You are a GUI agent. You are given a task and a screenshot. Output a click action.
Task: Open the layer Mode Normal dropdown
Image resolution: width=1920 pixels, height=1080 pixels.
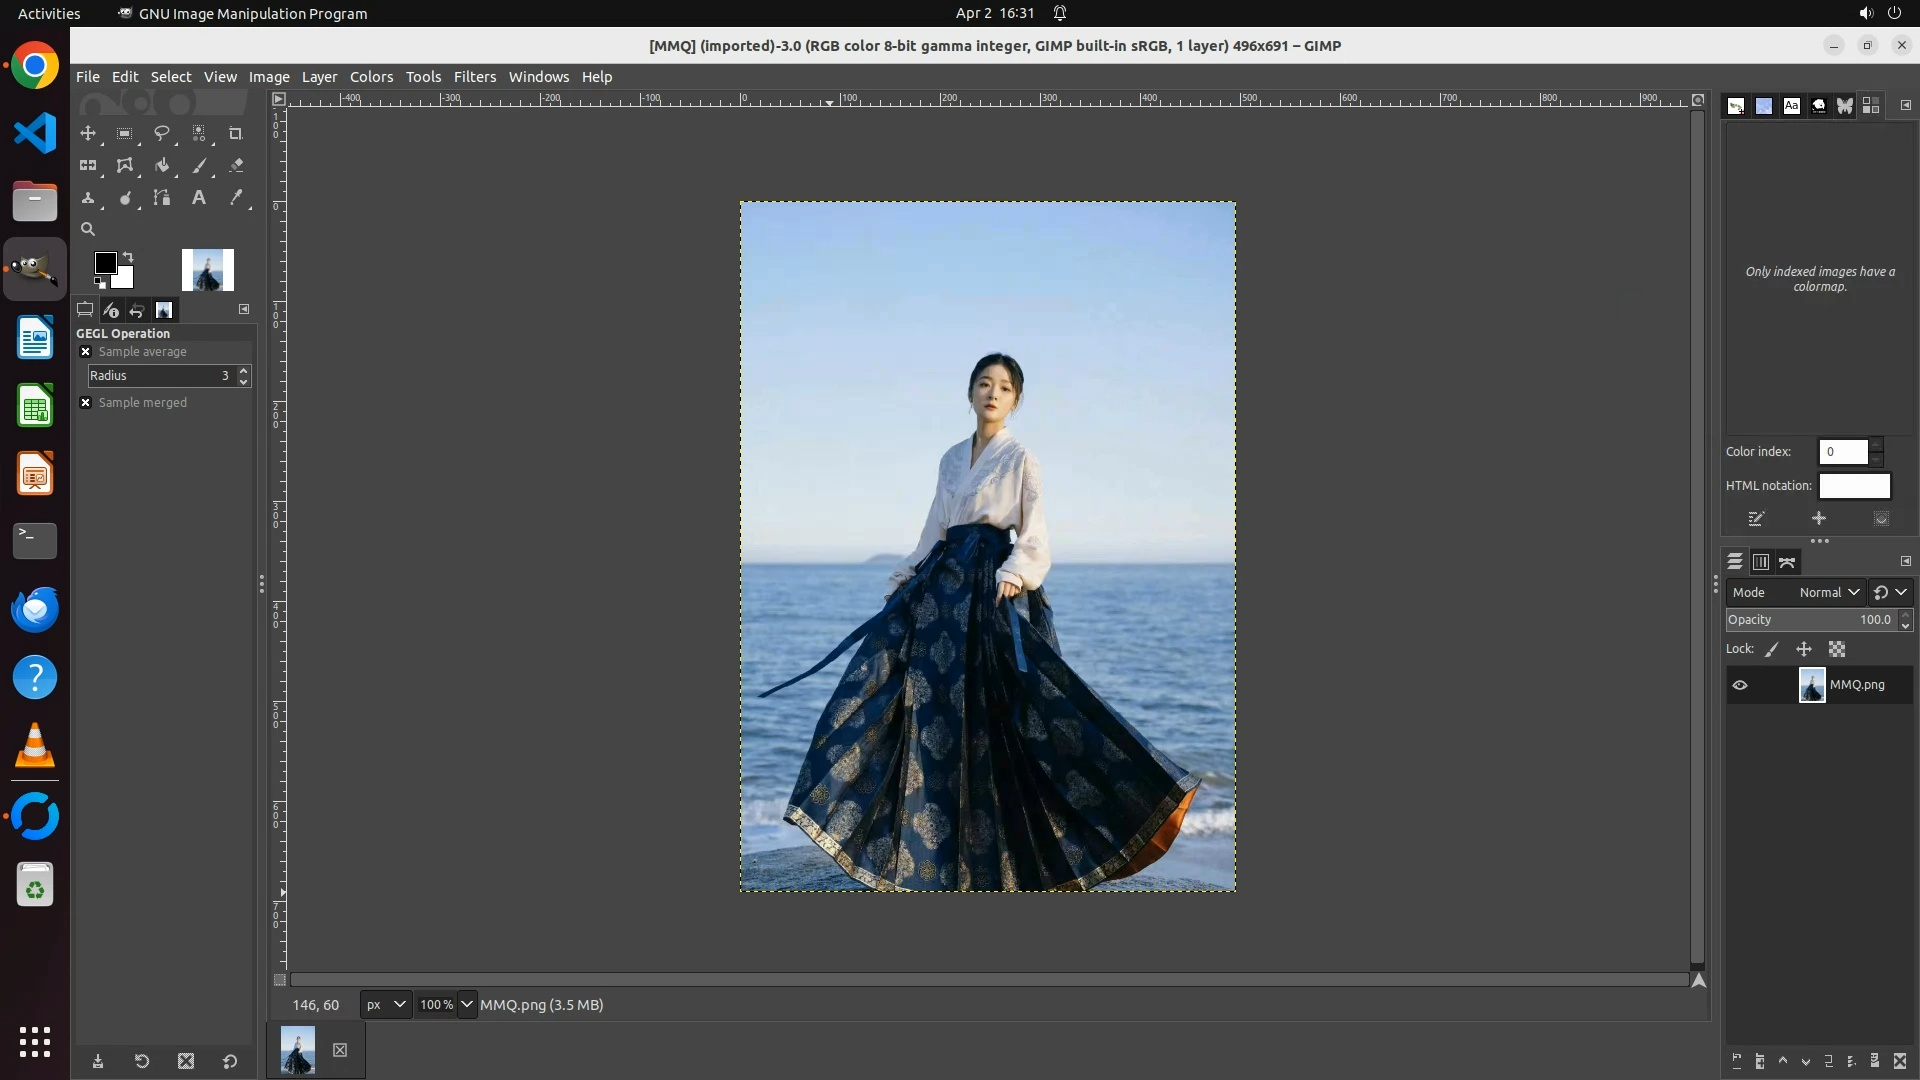1828,592
